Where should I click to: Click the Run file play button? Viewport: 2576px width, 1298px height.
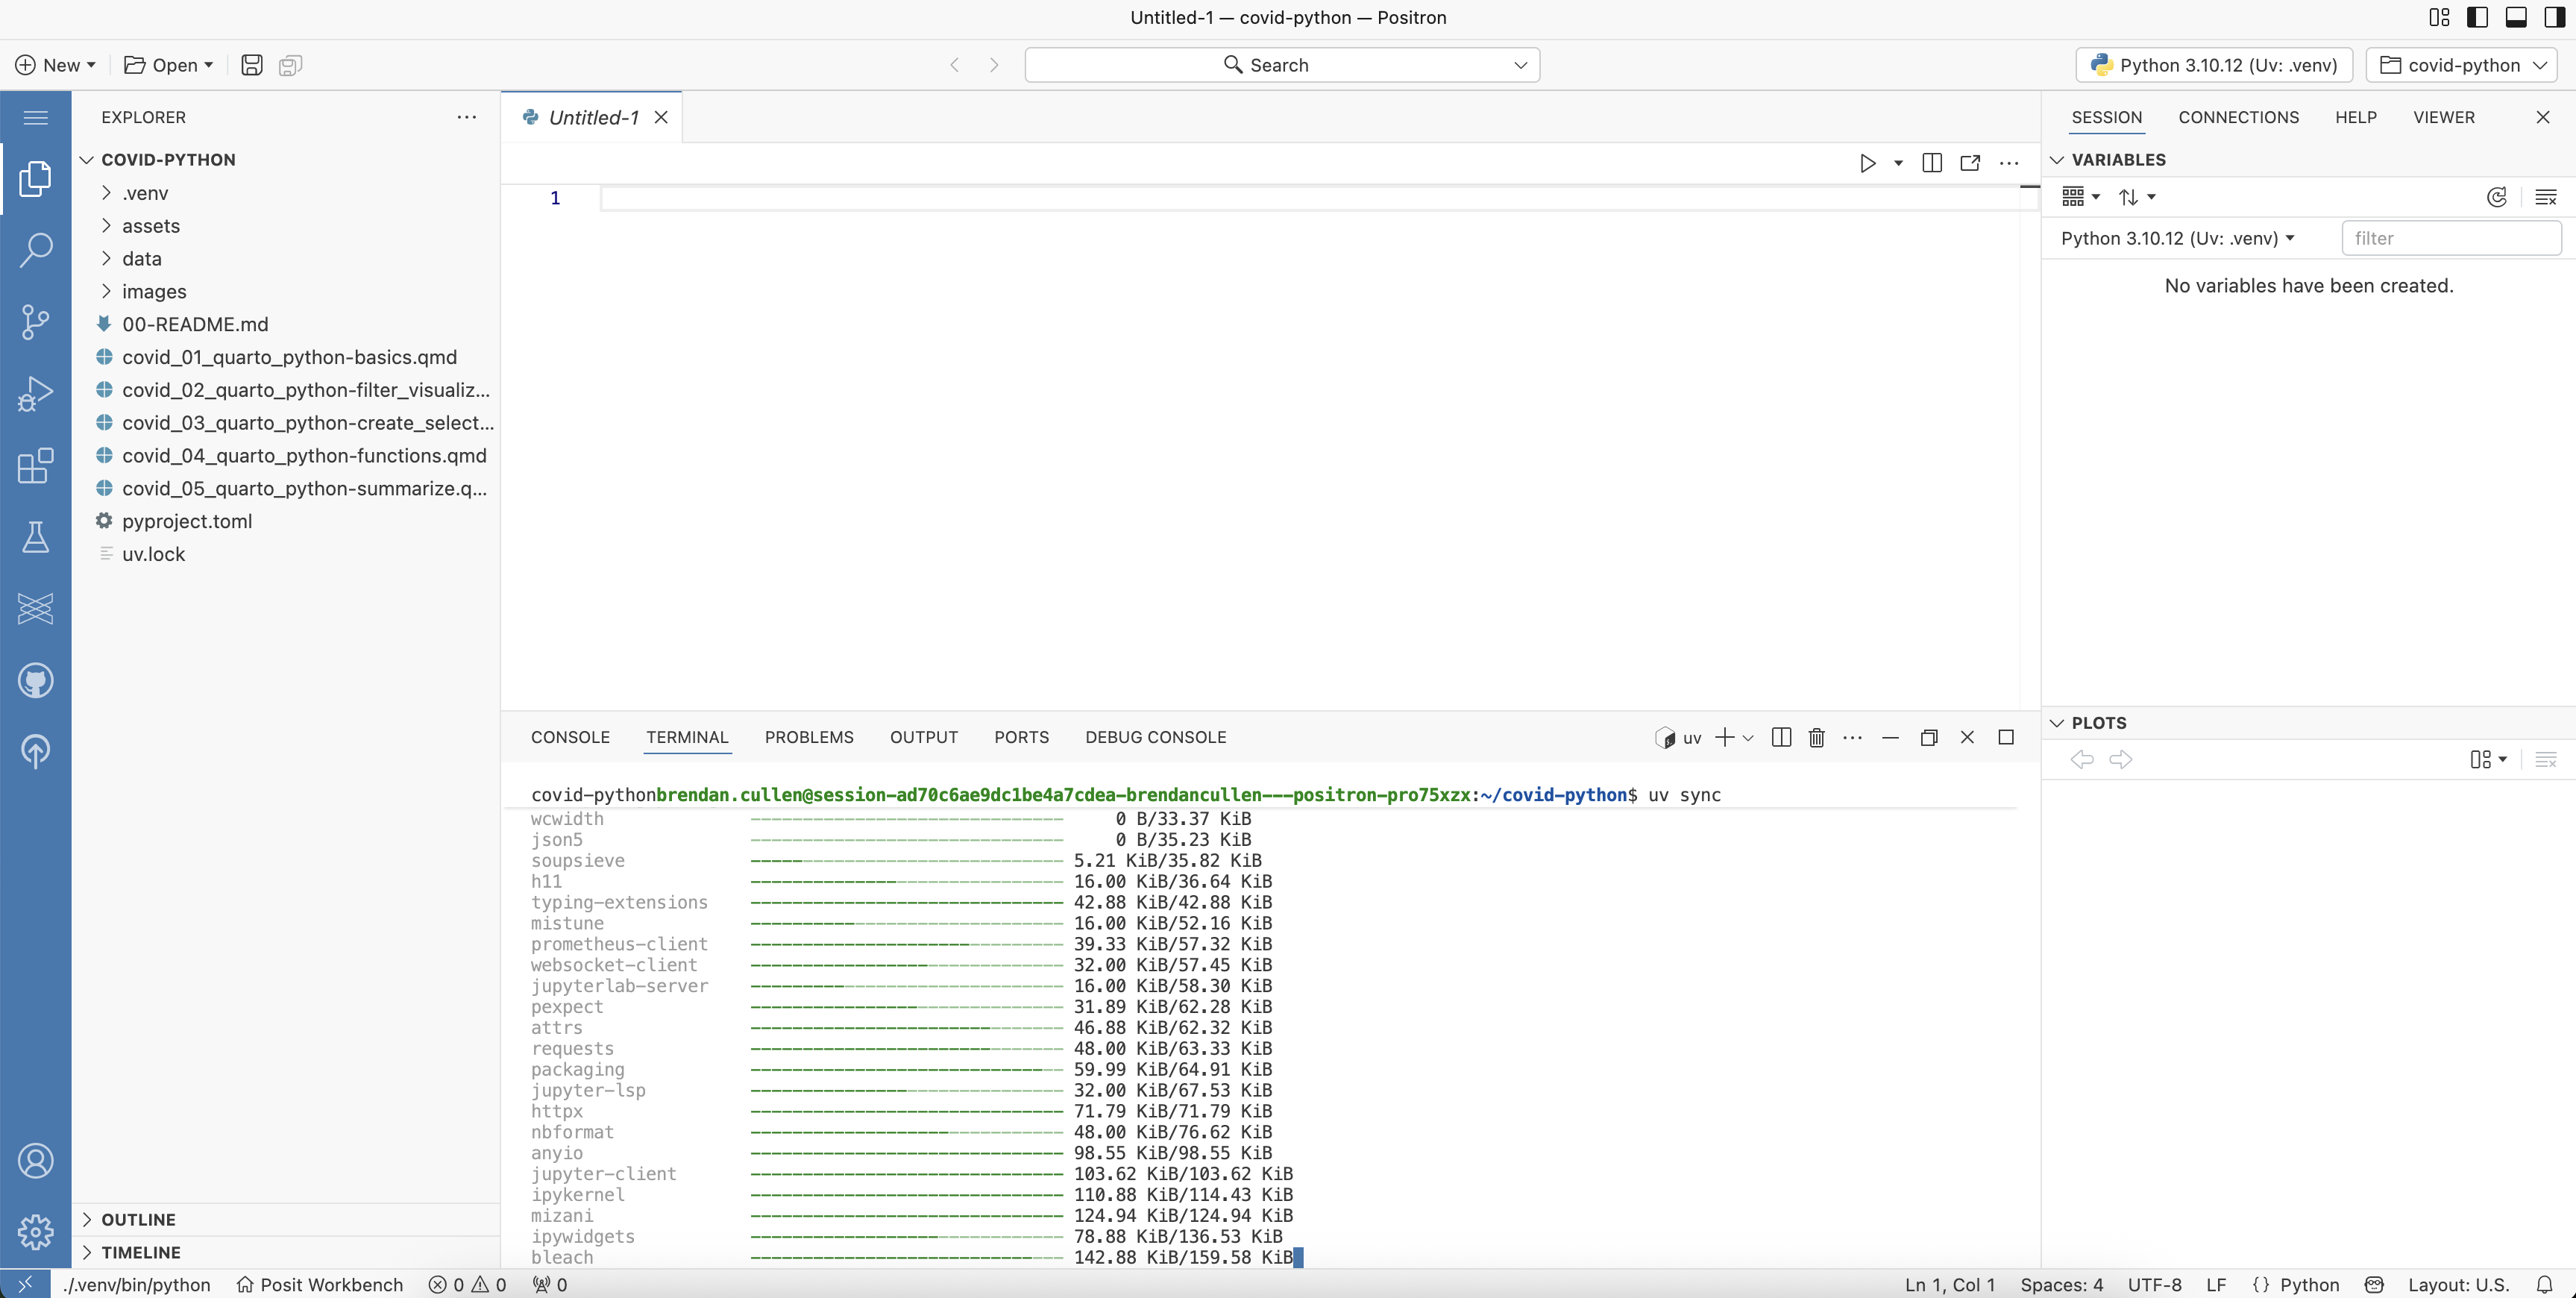(x=1867, y=163)
